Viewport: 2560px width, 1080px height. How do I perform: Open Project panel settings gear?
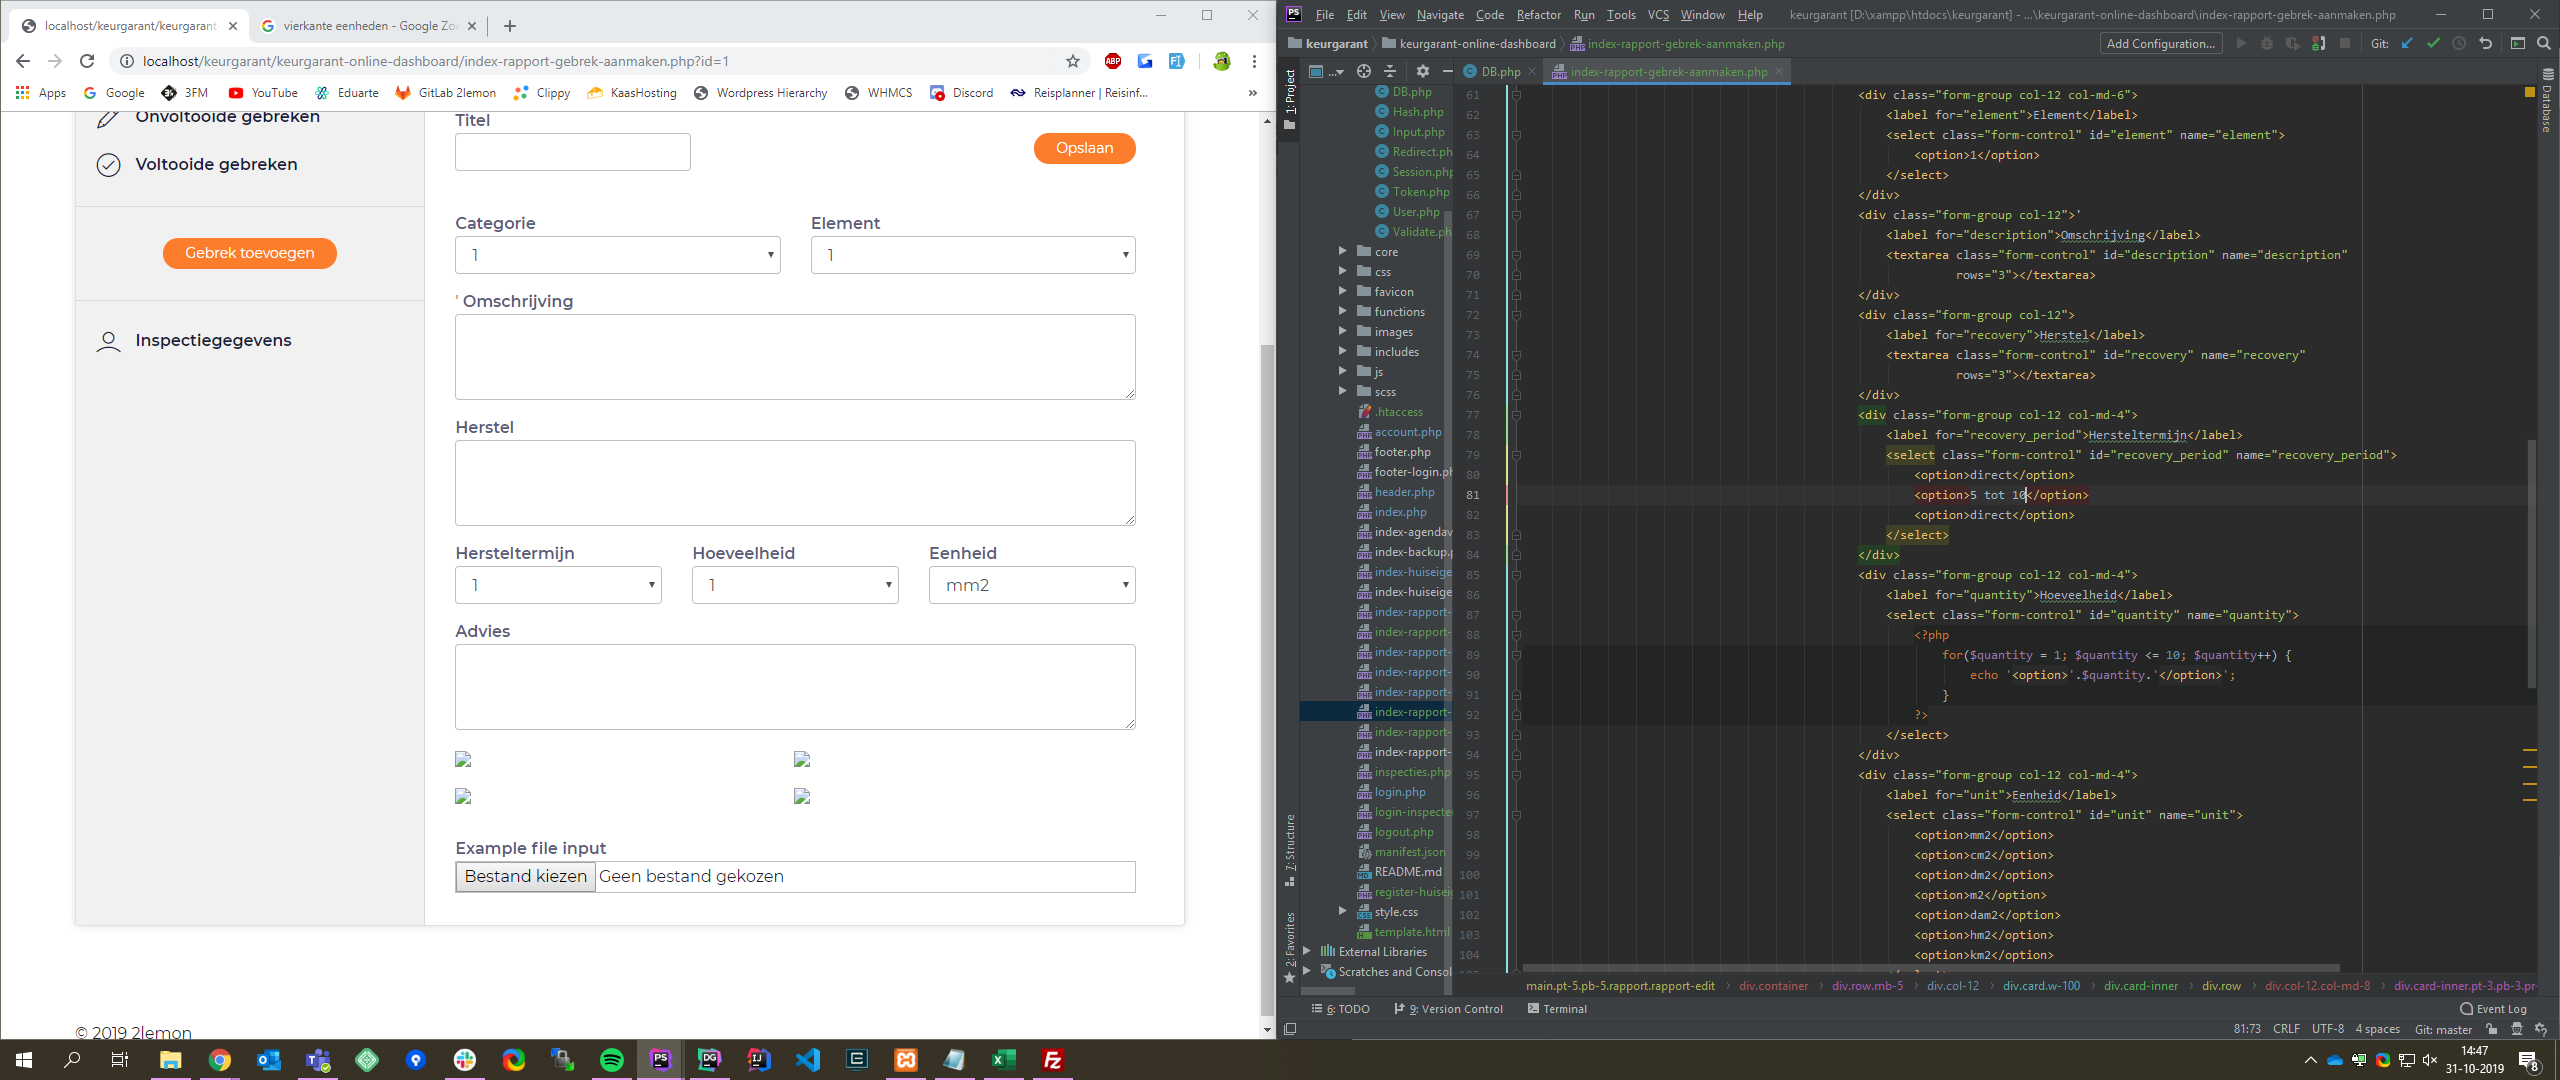(x=1423, y=72)
